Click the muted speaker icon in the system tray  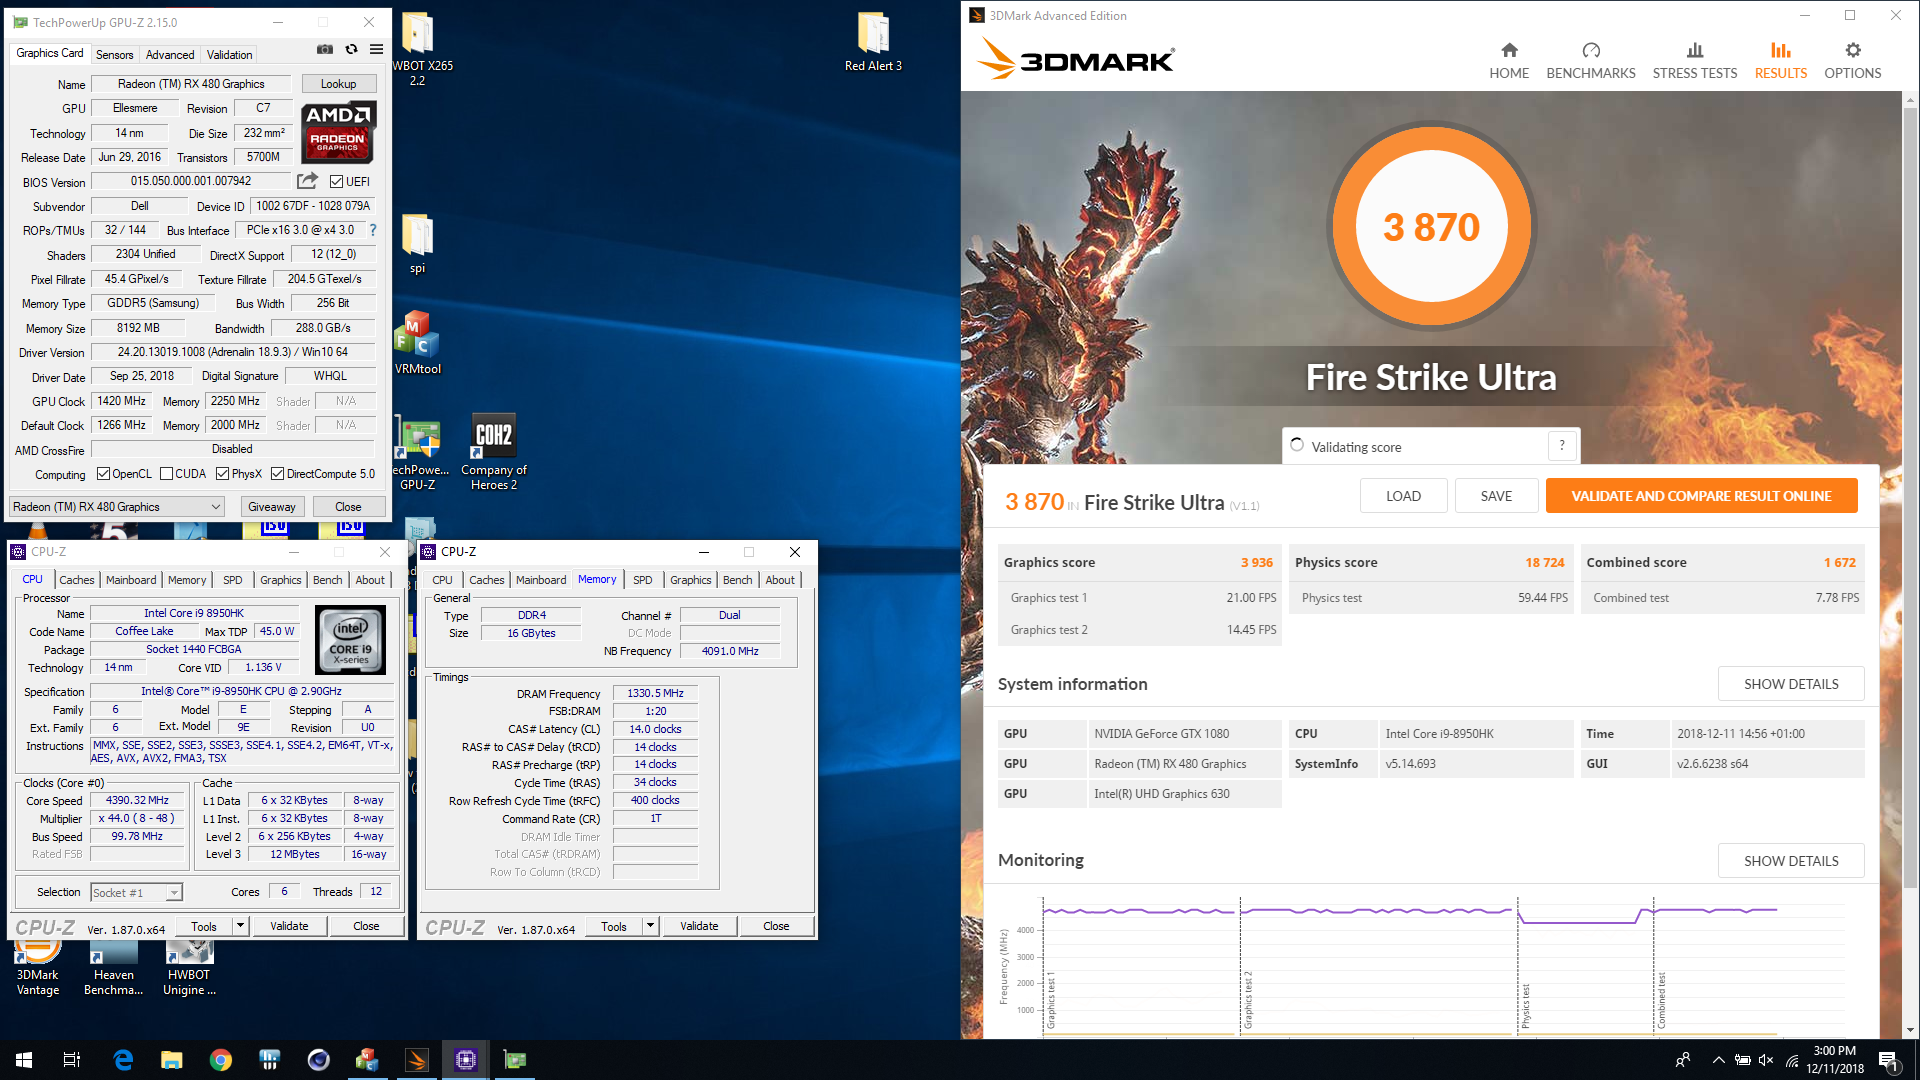1766,1060
